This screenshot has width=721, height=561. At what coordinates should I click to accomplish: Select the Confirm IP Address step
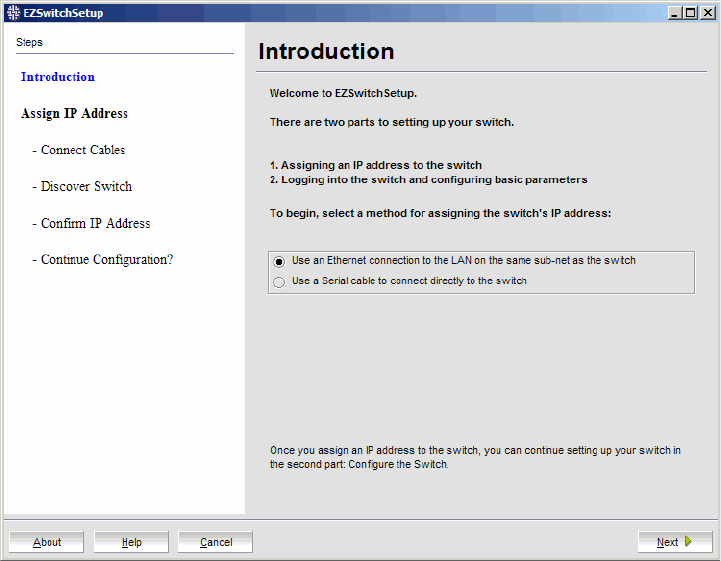pyautogui.click(x=91, y=223)
